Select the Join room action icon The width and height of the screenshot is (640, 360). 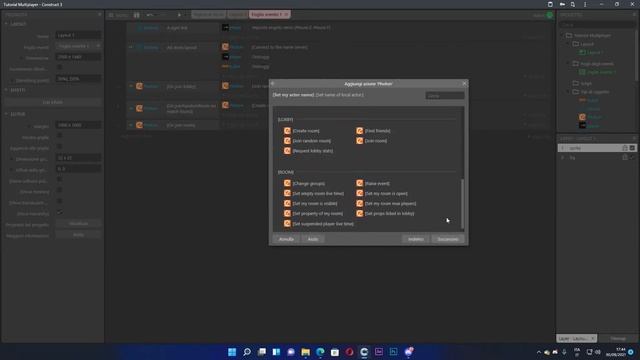360,141
